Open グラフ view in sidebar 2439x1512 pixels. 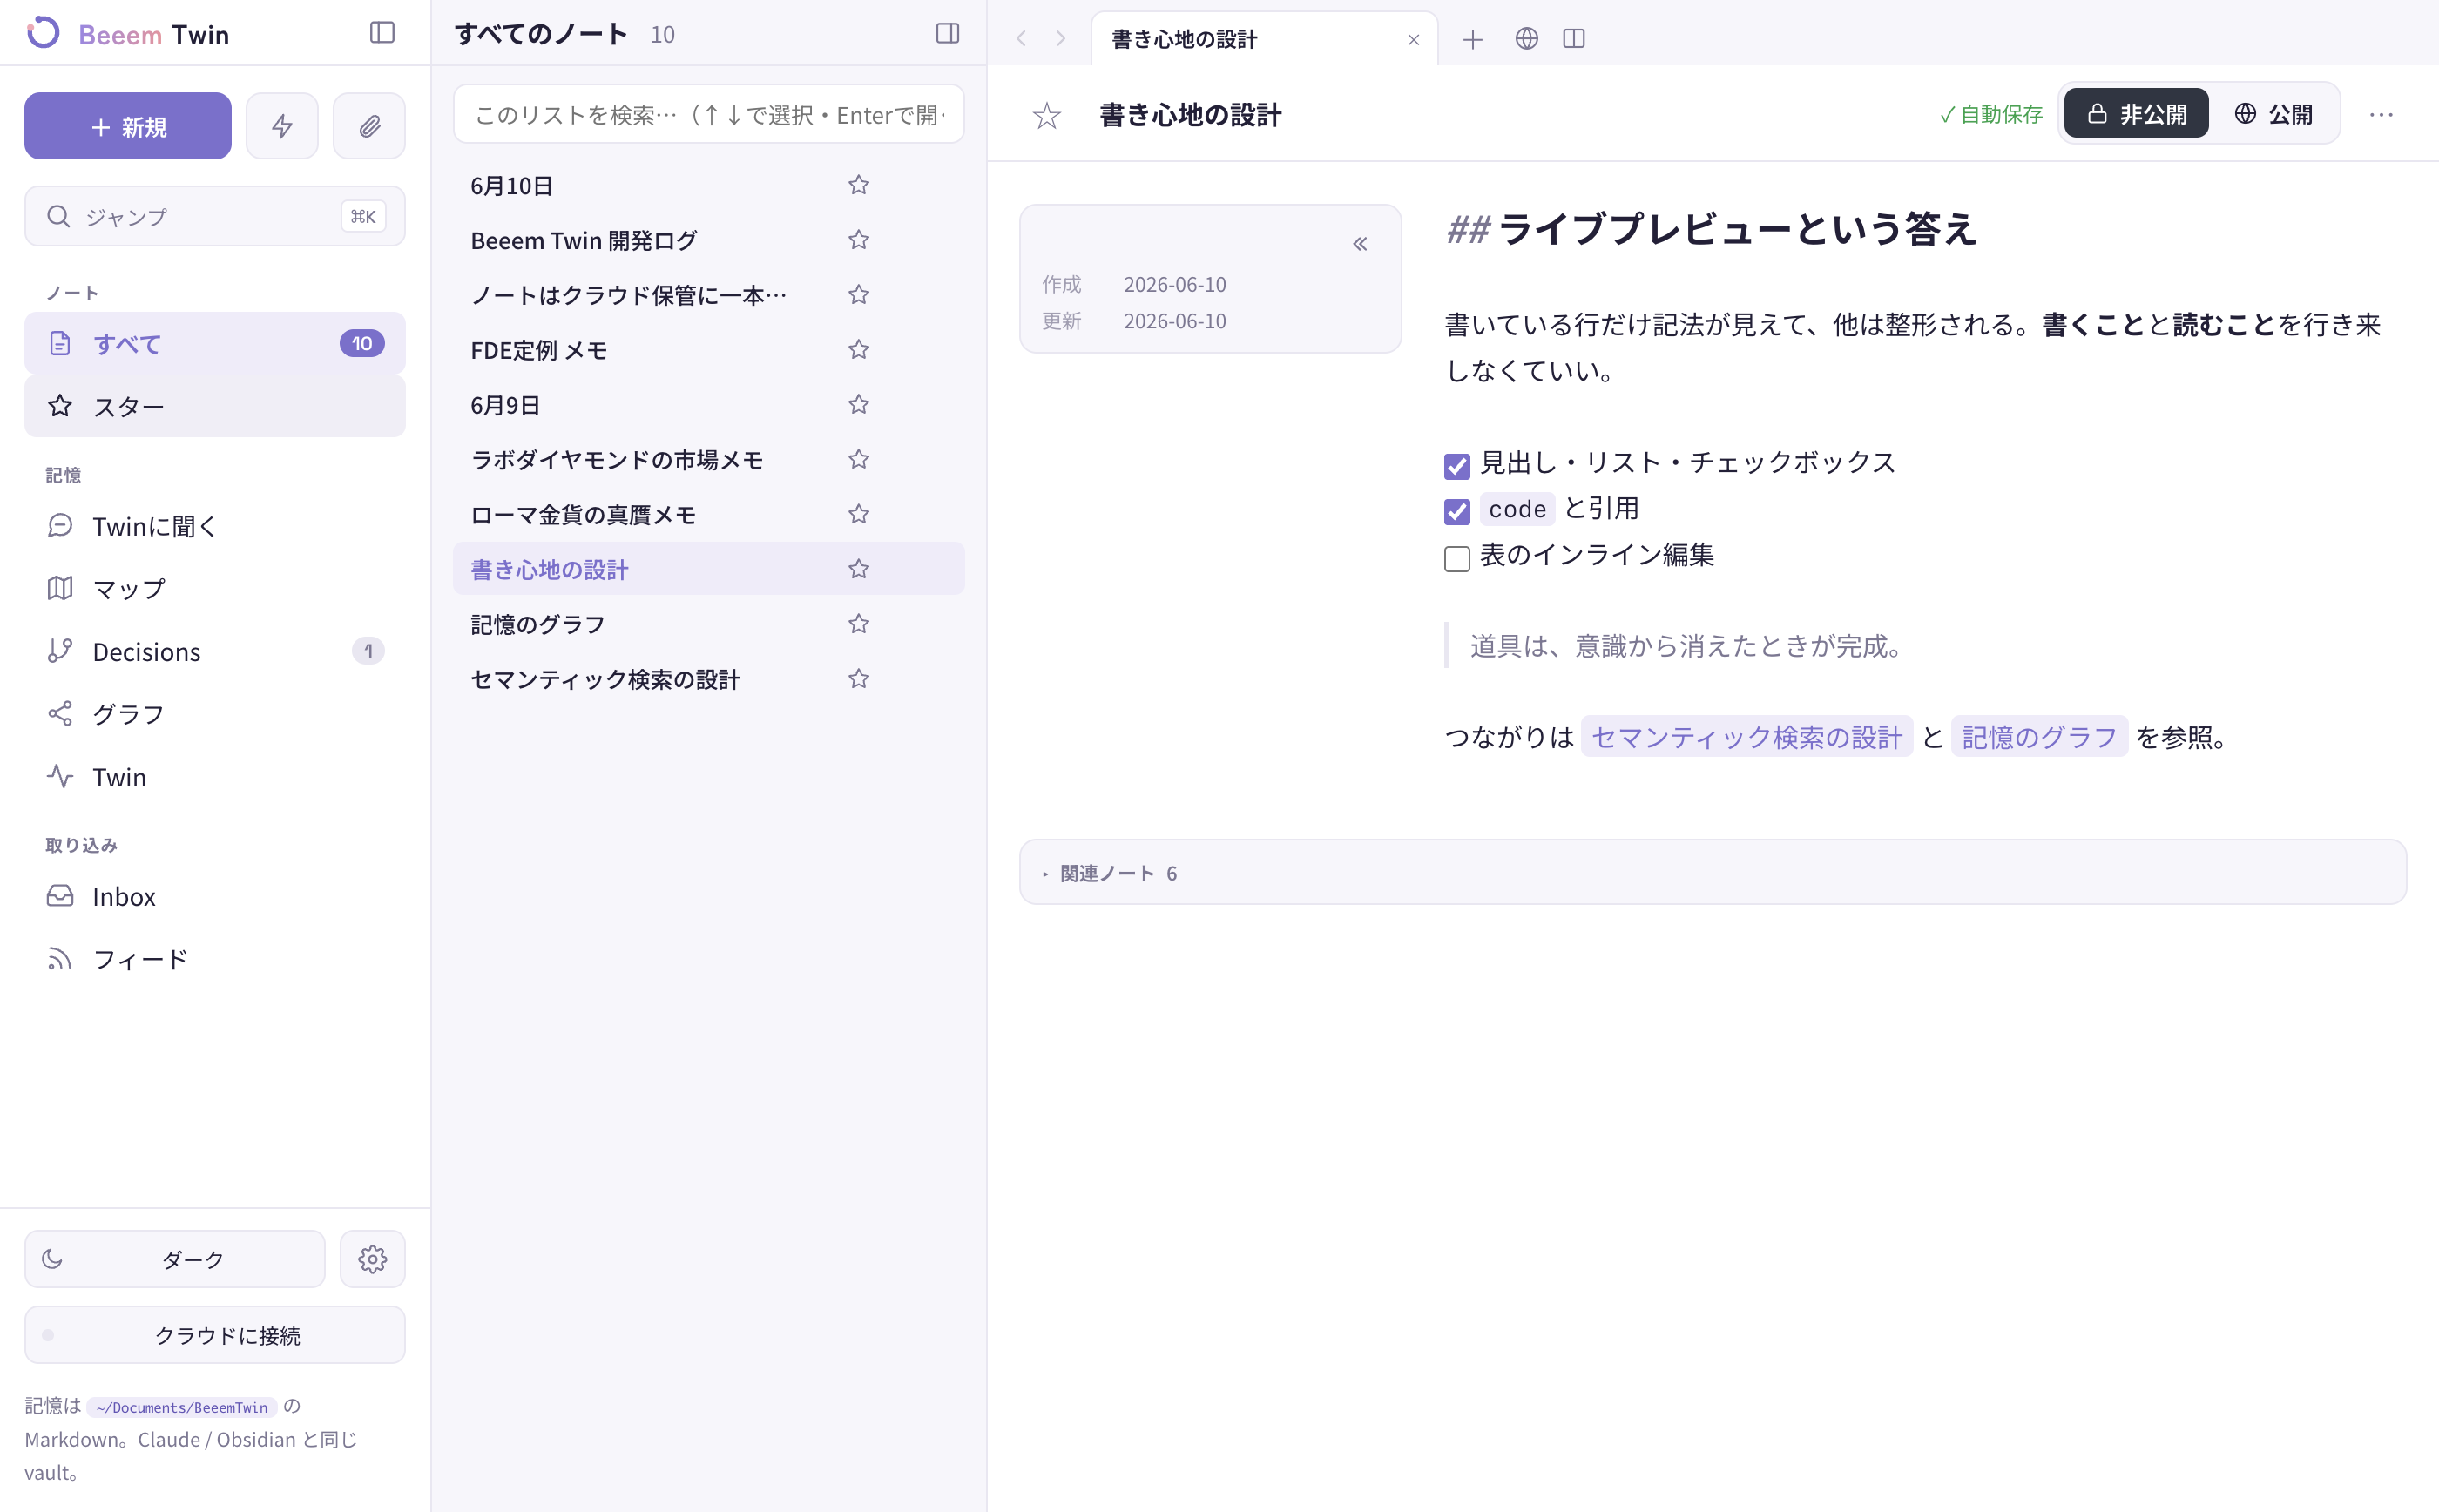pos(215,714)
